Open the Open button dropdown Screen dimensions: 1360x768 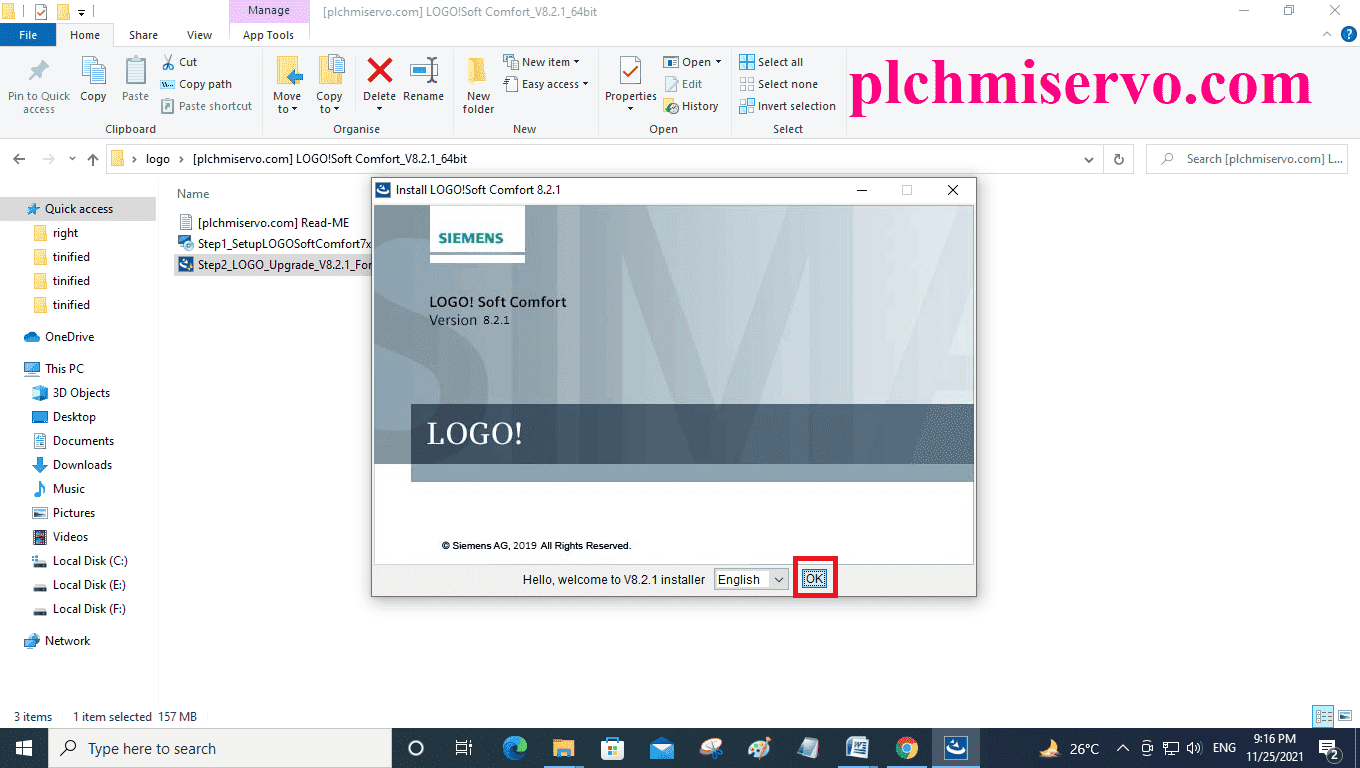pos(692,62)
